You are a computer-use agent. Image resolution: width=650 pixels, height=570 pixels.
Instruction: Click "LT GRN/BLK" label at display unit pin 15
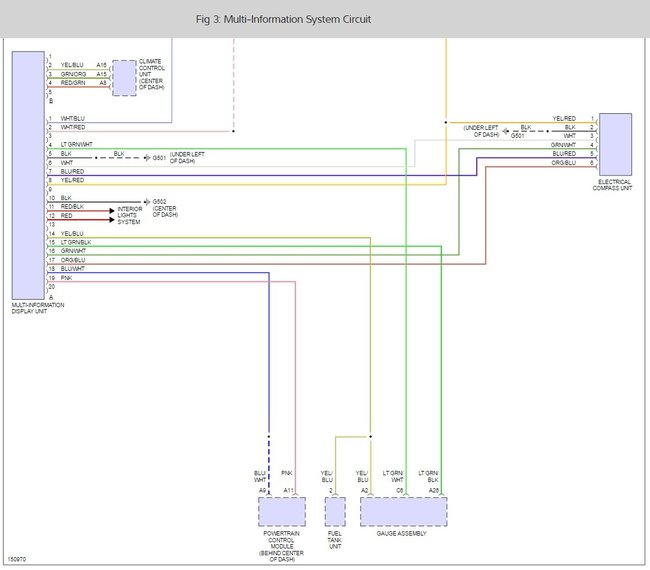(76, 242)
